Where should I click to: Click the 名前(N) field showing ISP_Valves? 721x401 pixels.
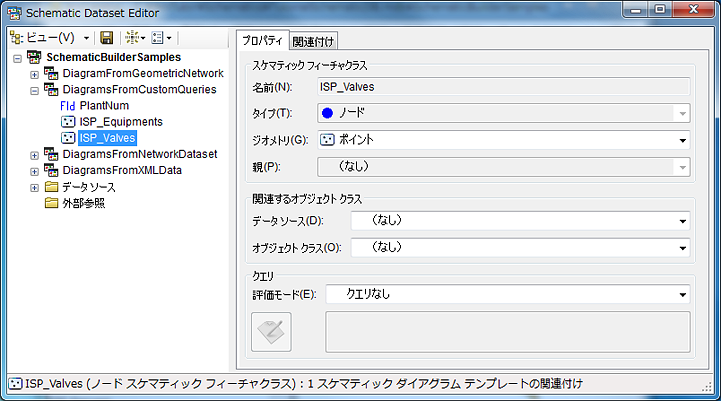504,87
